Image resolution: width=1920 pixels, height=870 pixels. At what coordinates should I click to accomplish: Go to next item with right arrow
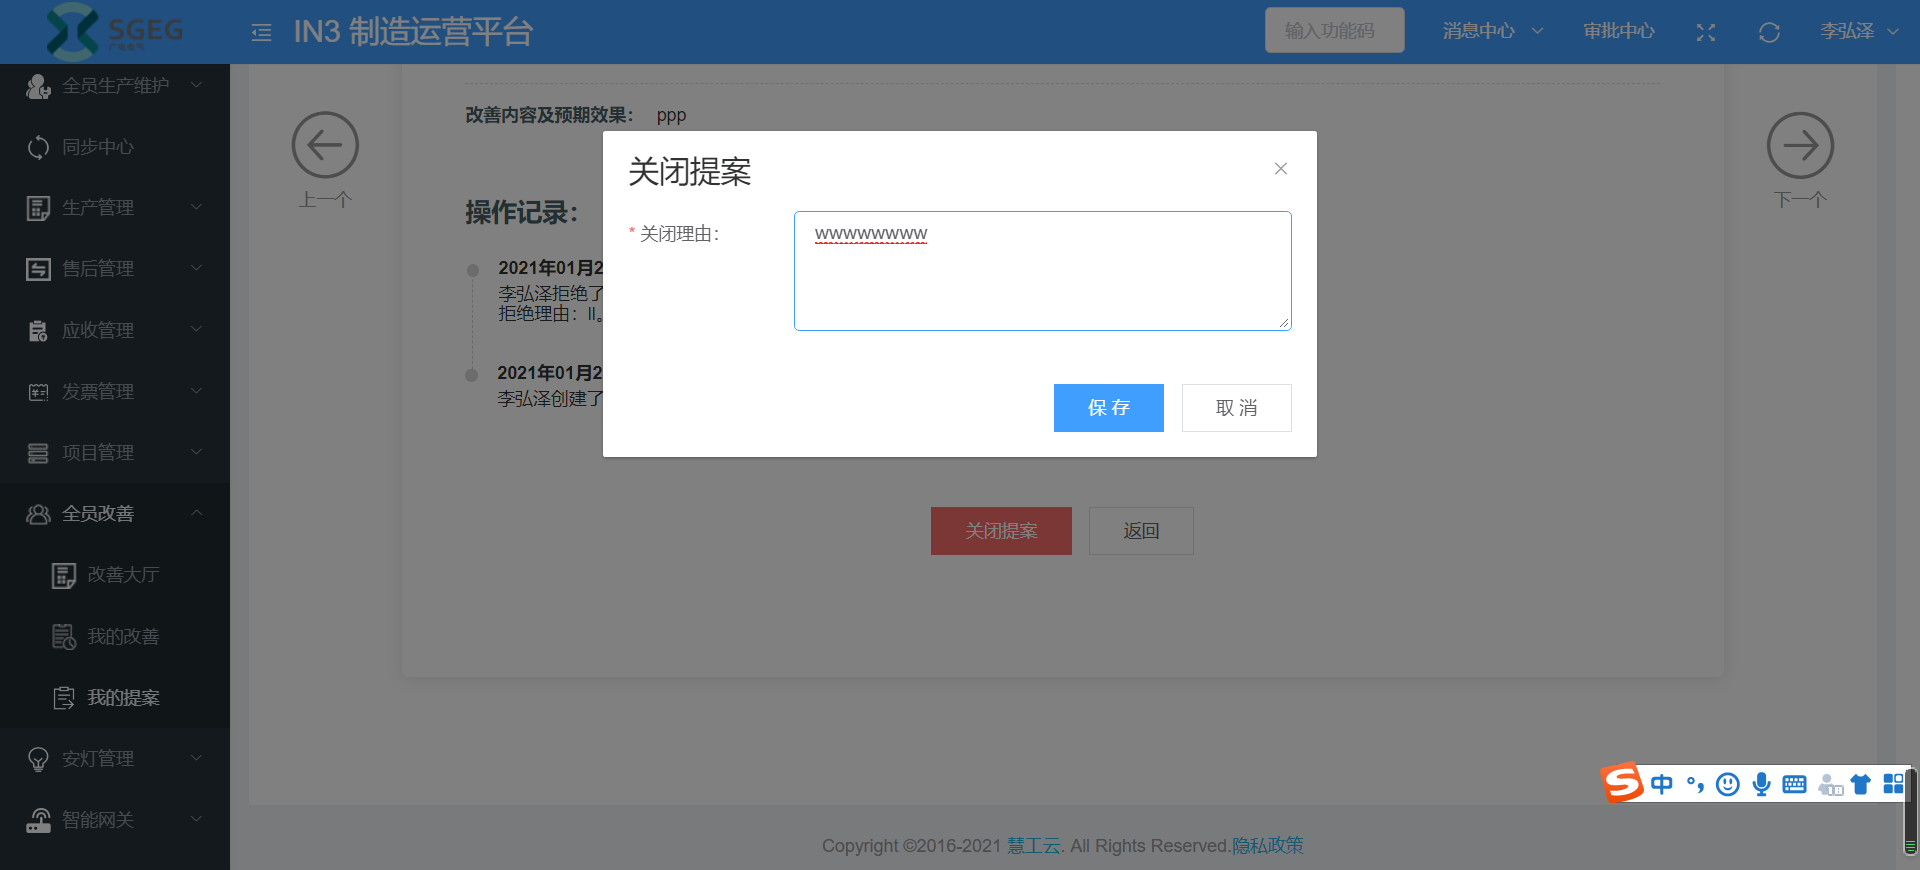(x=1800, y=146)
